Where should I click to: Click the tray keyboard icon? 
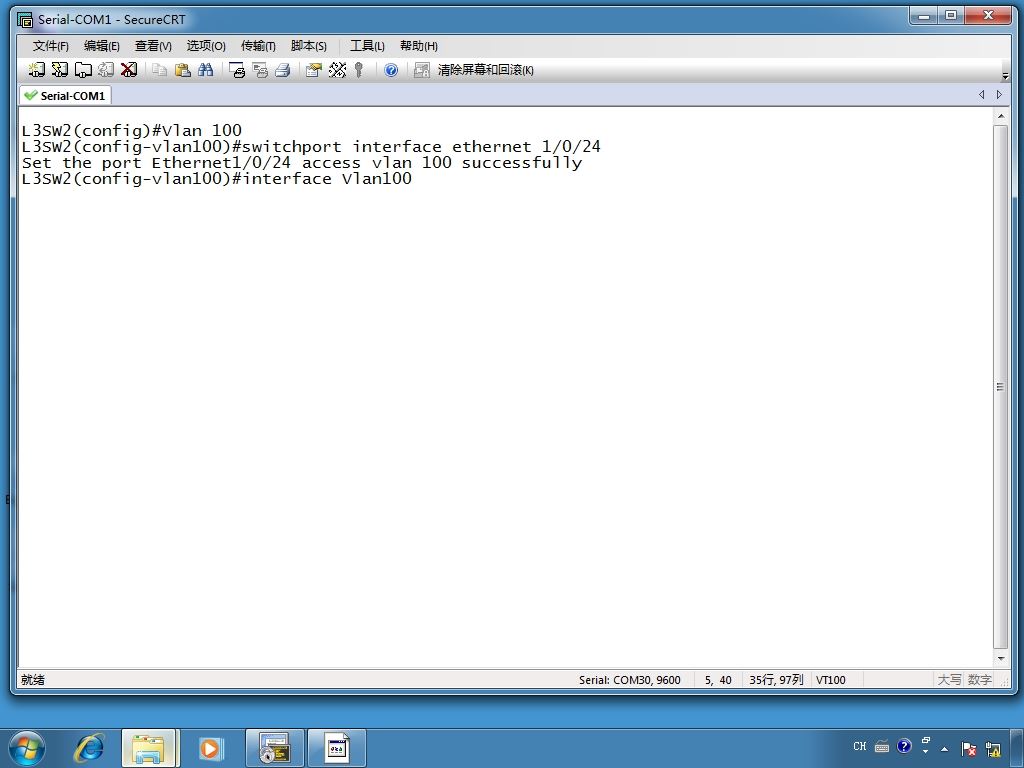point(882,746)
